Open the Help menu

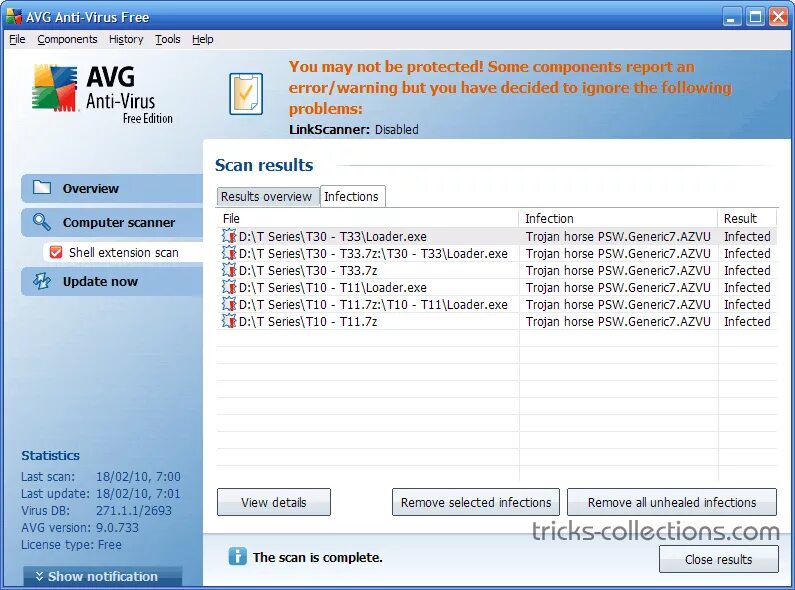tap(202, 39)
